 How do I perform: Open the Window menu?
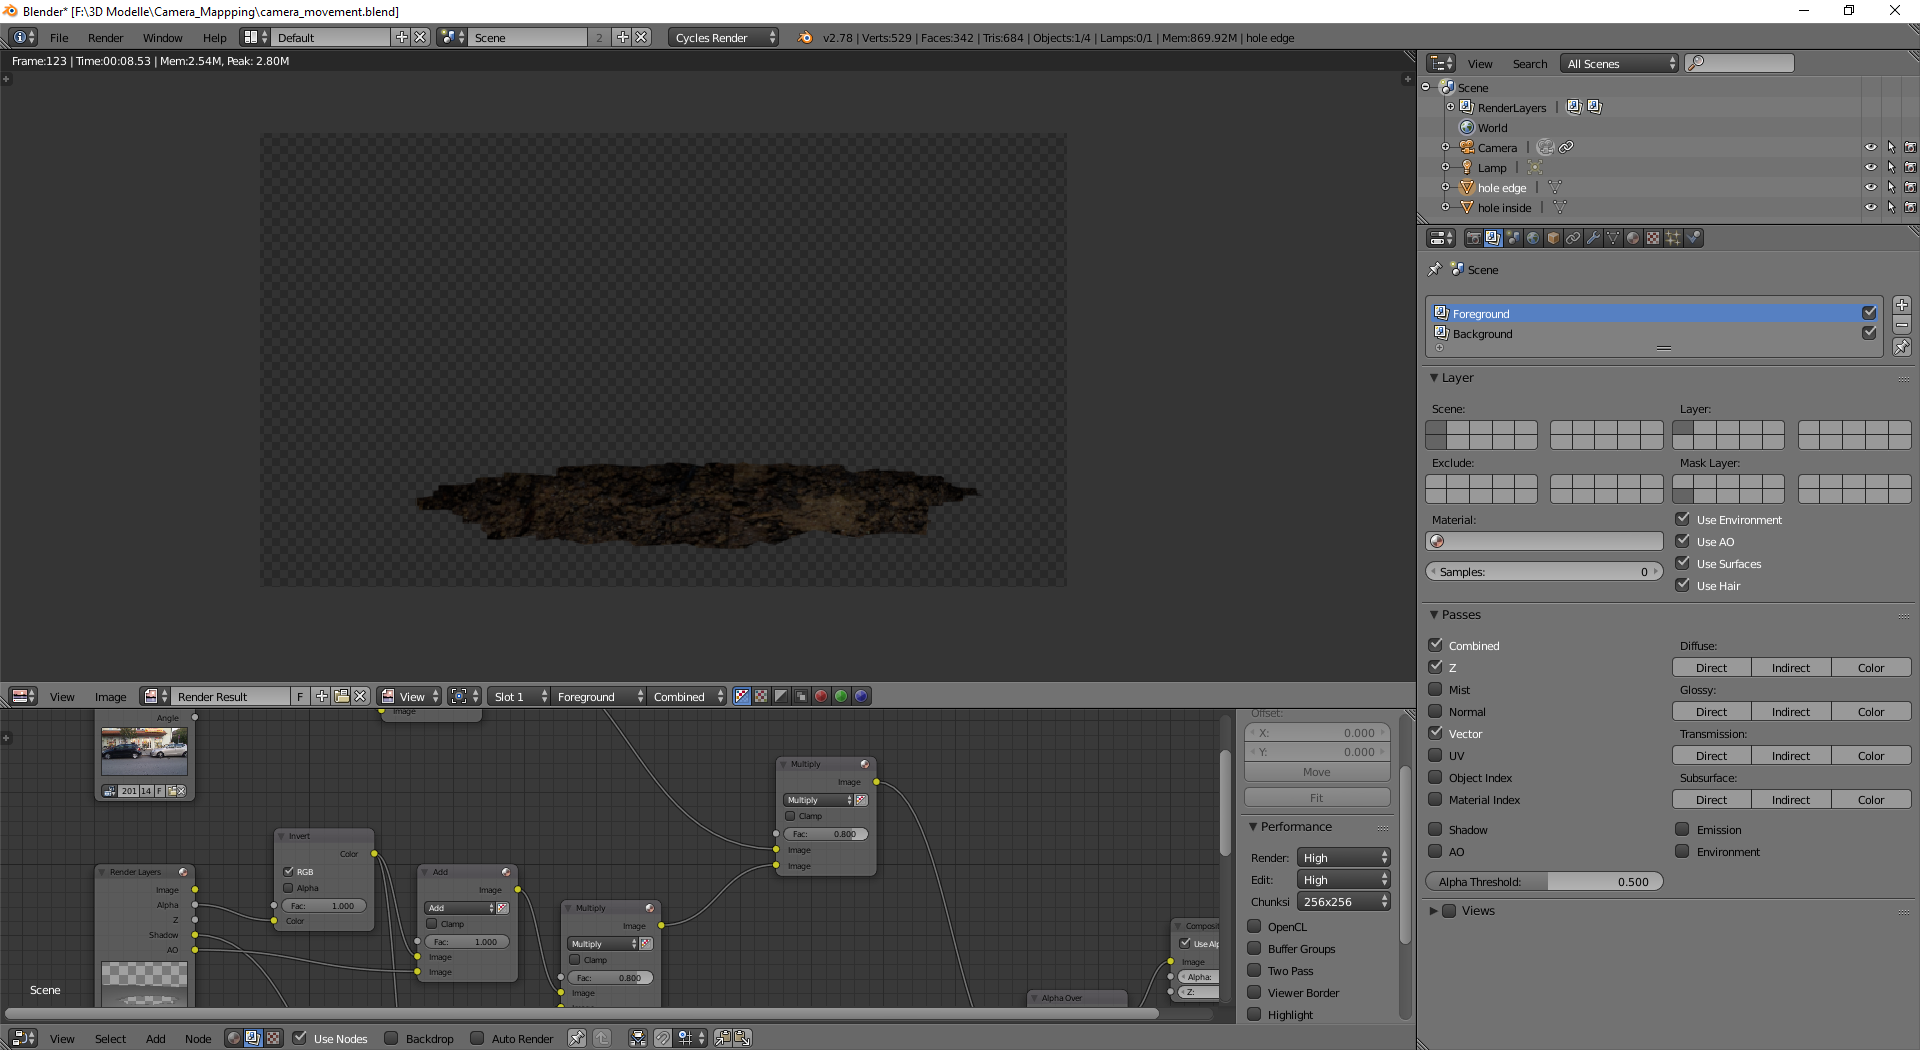[162, 37]
